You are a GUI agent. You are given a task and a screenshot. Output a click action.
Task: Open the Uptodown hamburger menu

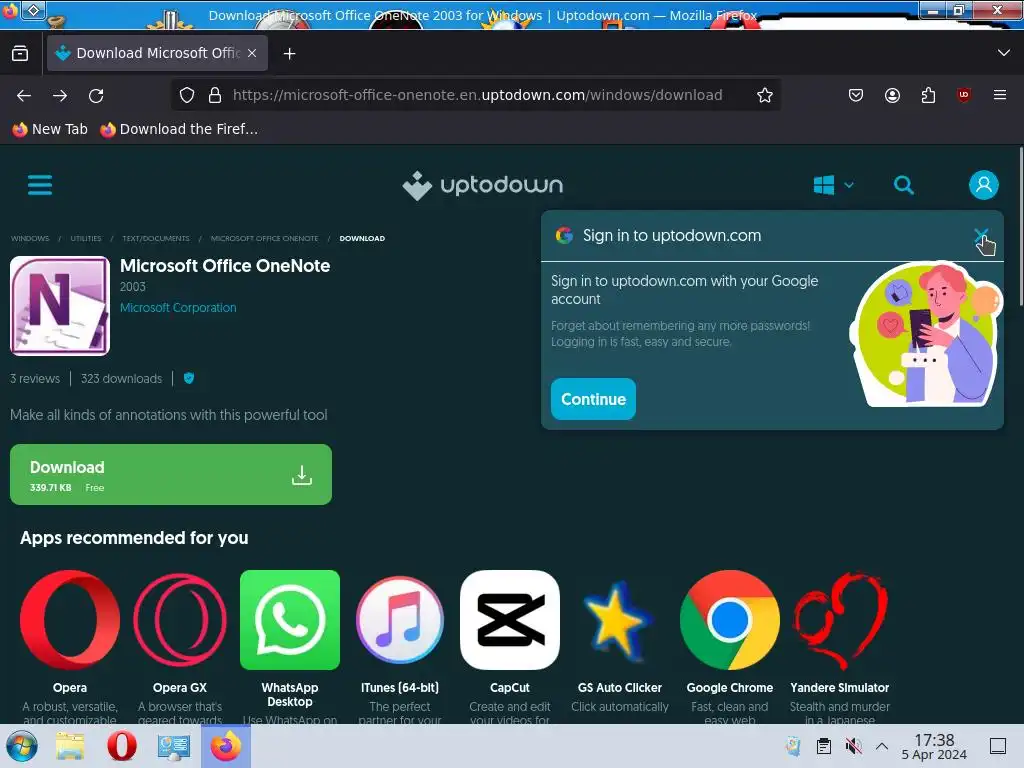[x=40, y=185]
